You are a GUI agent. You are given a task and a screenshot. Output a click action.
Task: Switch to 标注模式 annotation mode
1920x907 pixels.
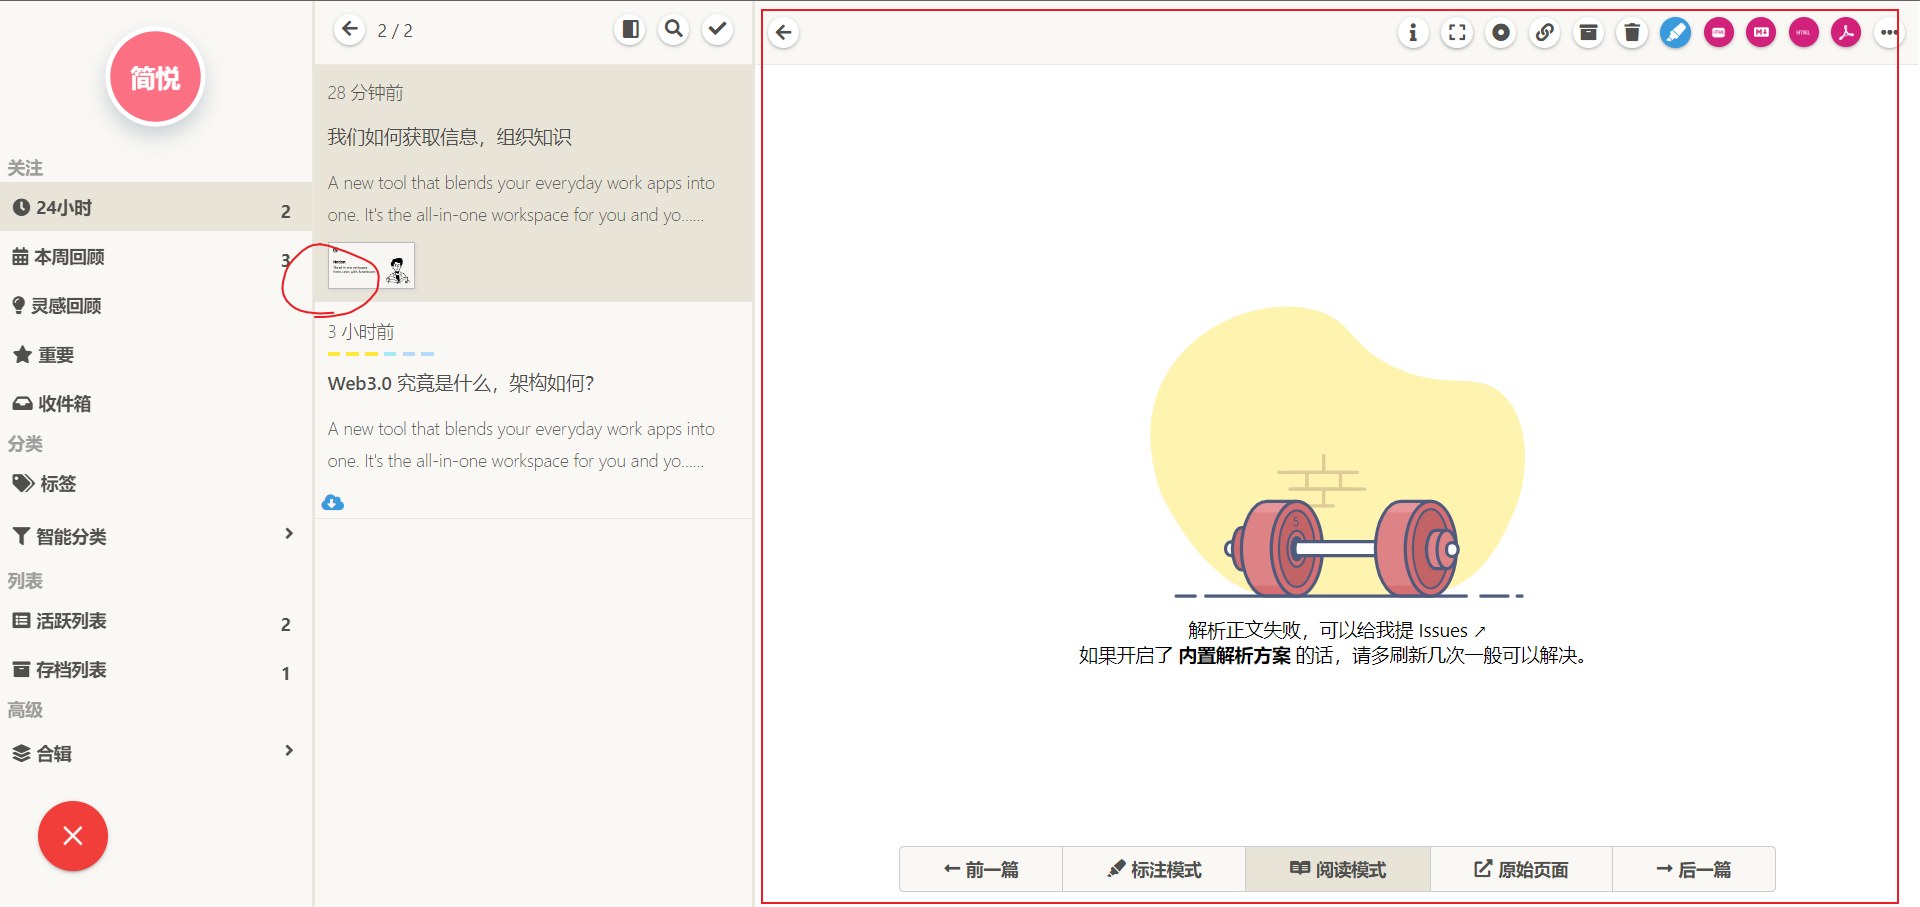[1154, 869]
